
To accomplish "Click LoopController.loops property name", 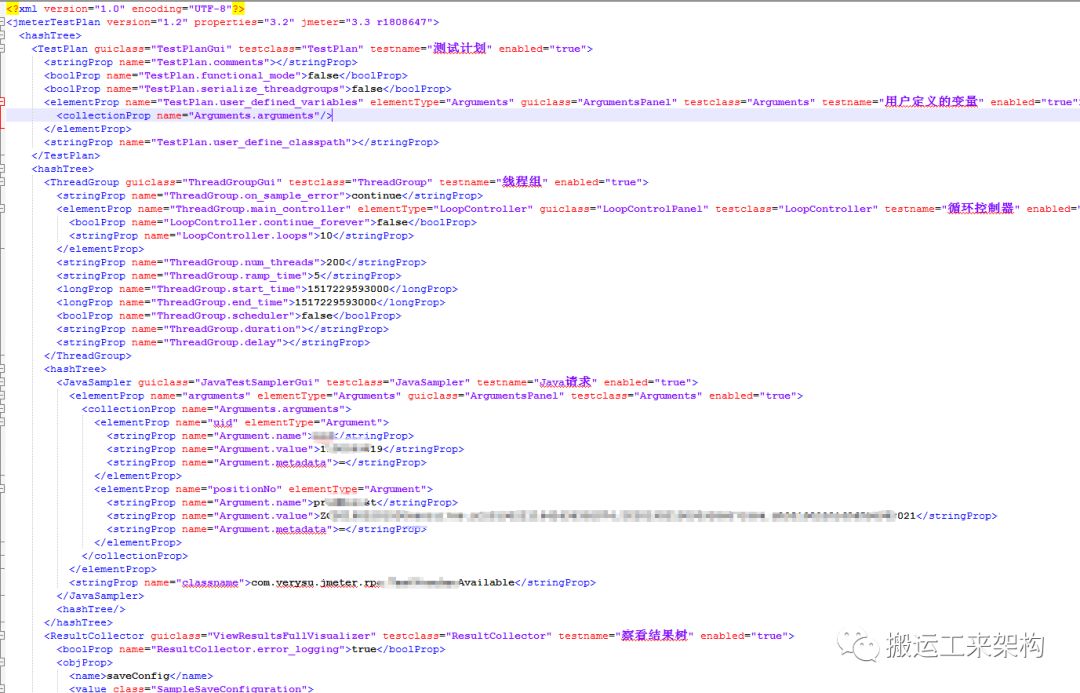I will click(245, 236).
